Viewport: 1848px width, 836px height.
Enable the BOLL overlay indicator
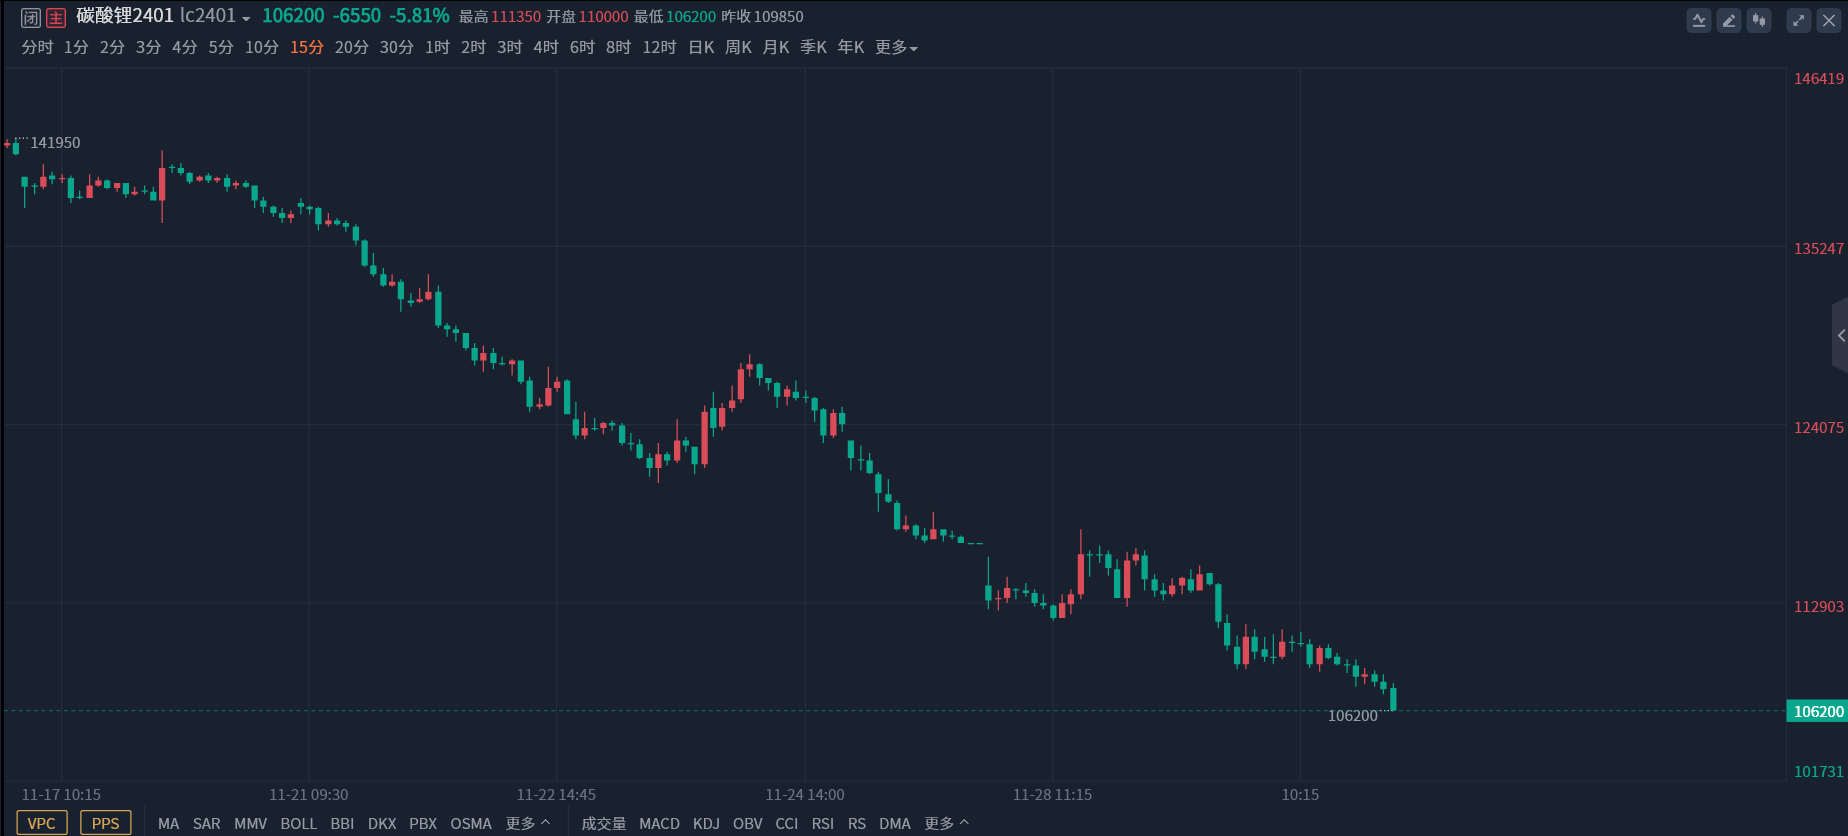[298, 823]
